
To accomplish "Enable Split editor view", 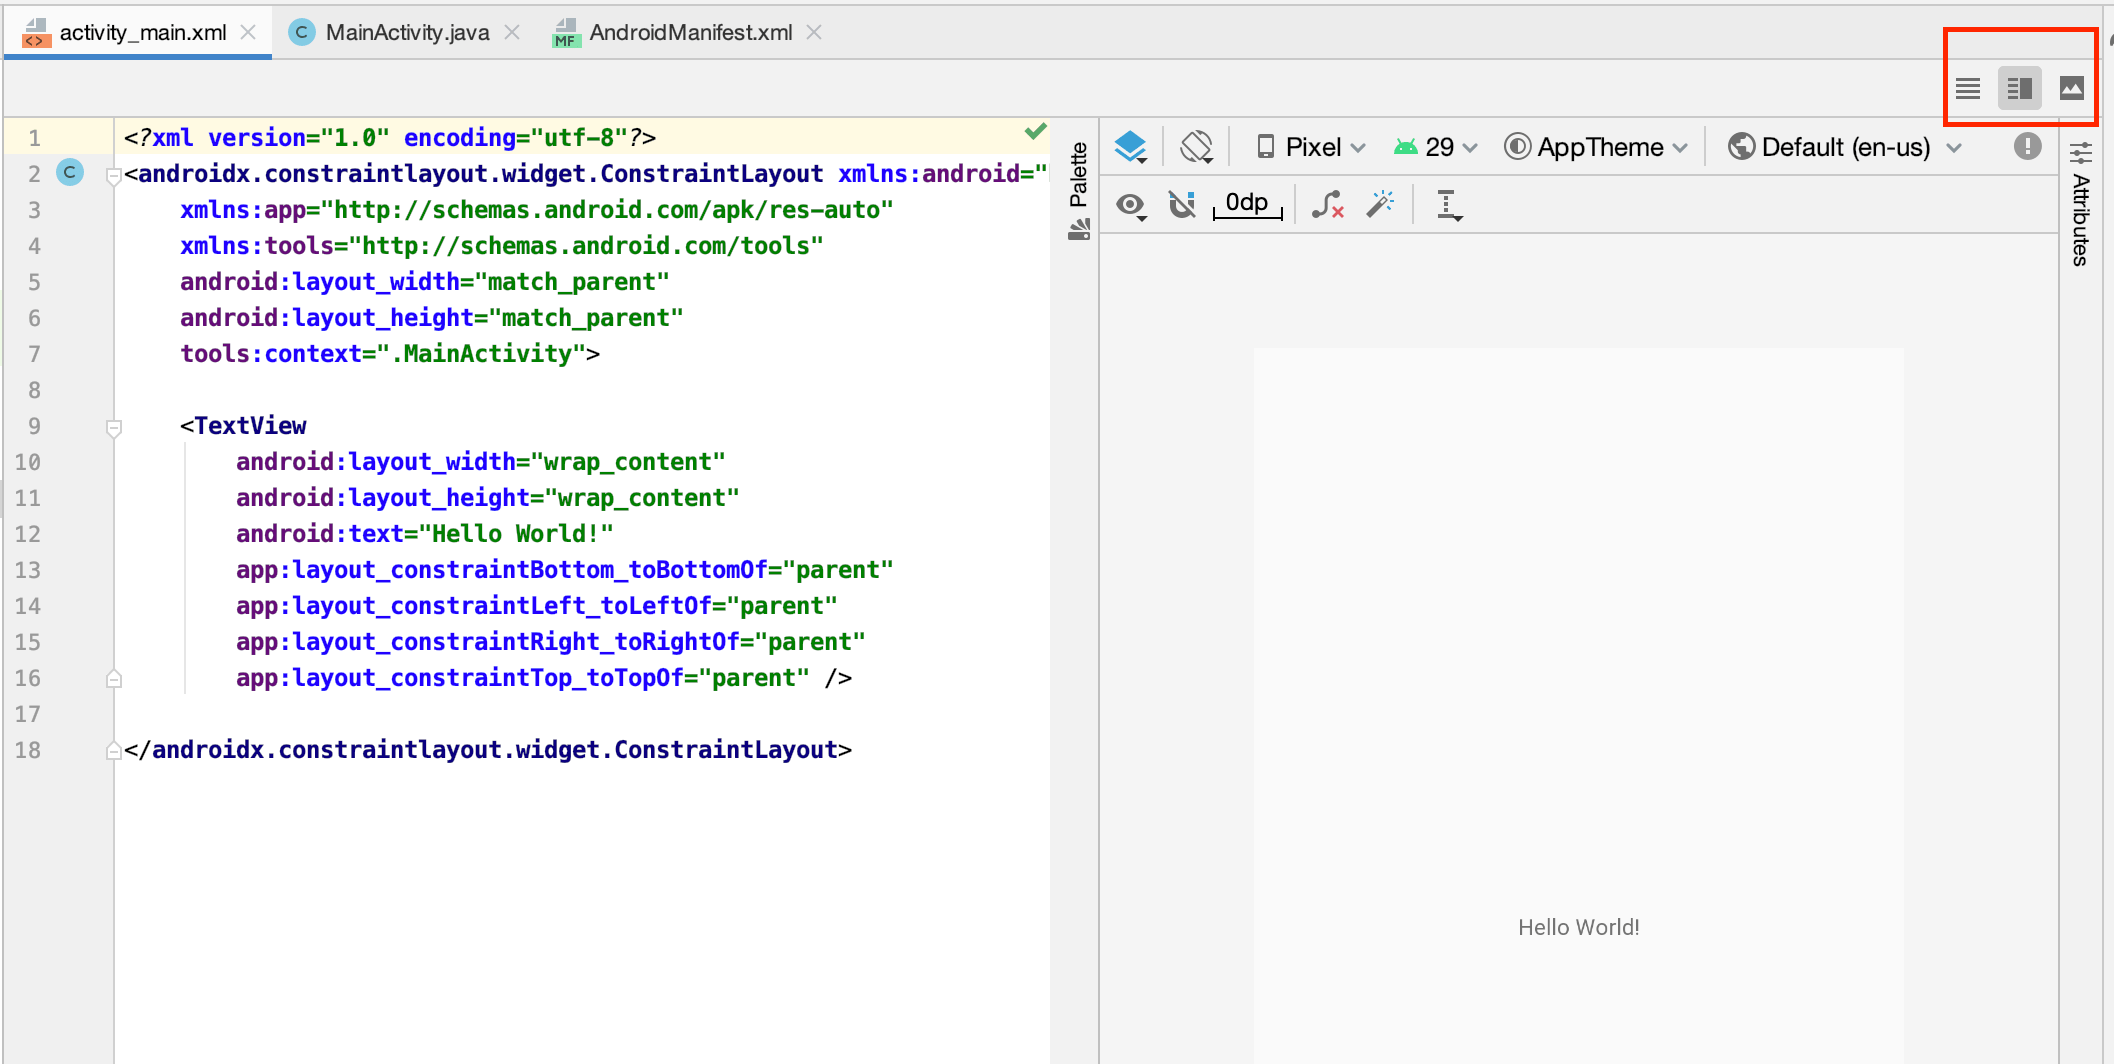I will [x=2019, y=88].
